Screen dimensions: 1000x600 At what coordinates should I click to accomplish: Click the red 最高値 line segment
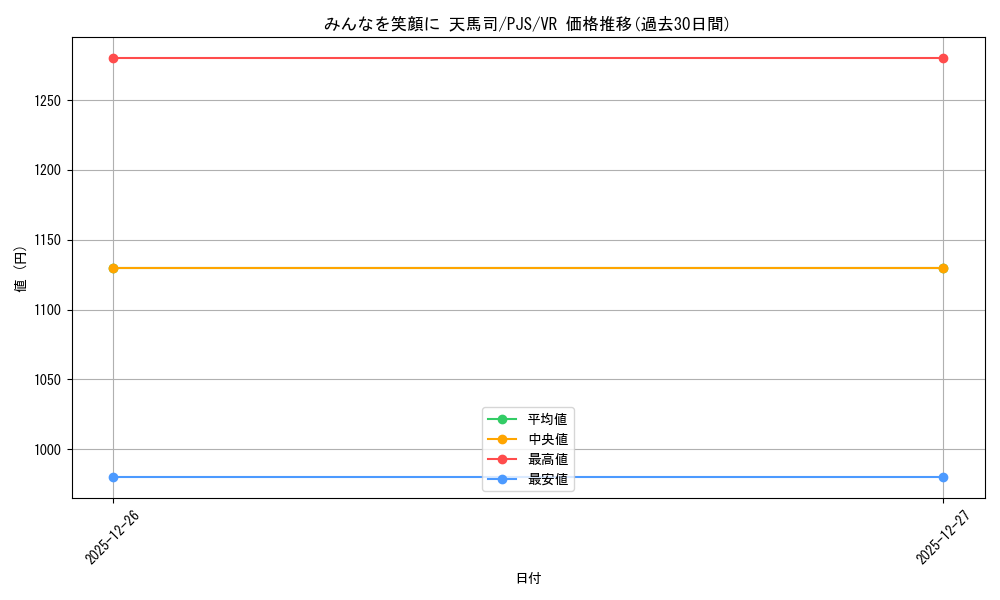[x=527, y=57]
